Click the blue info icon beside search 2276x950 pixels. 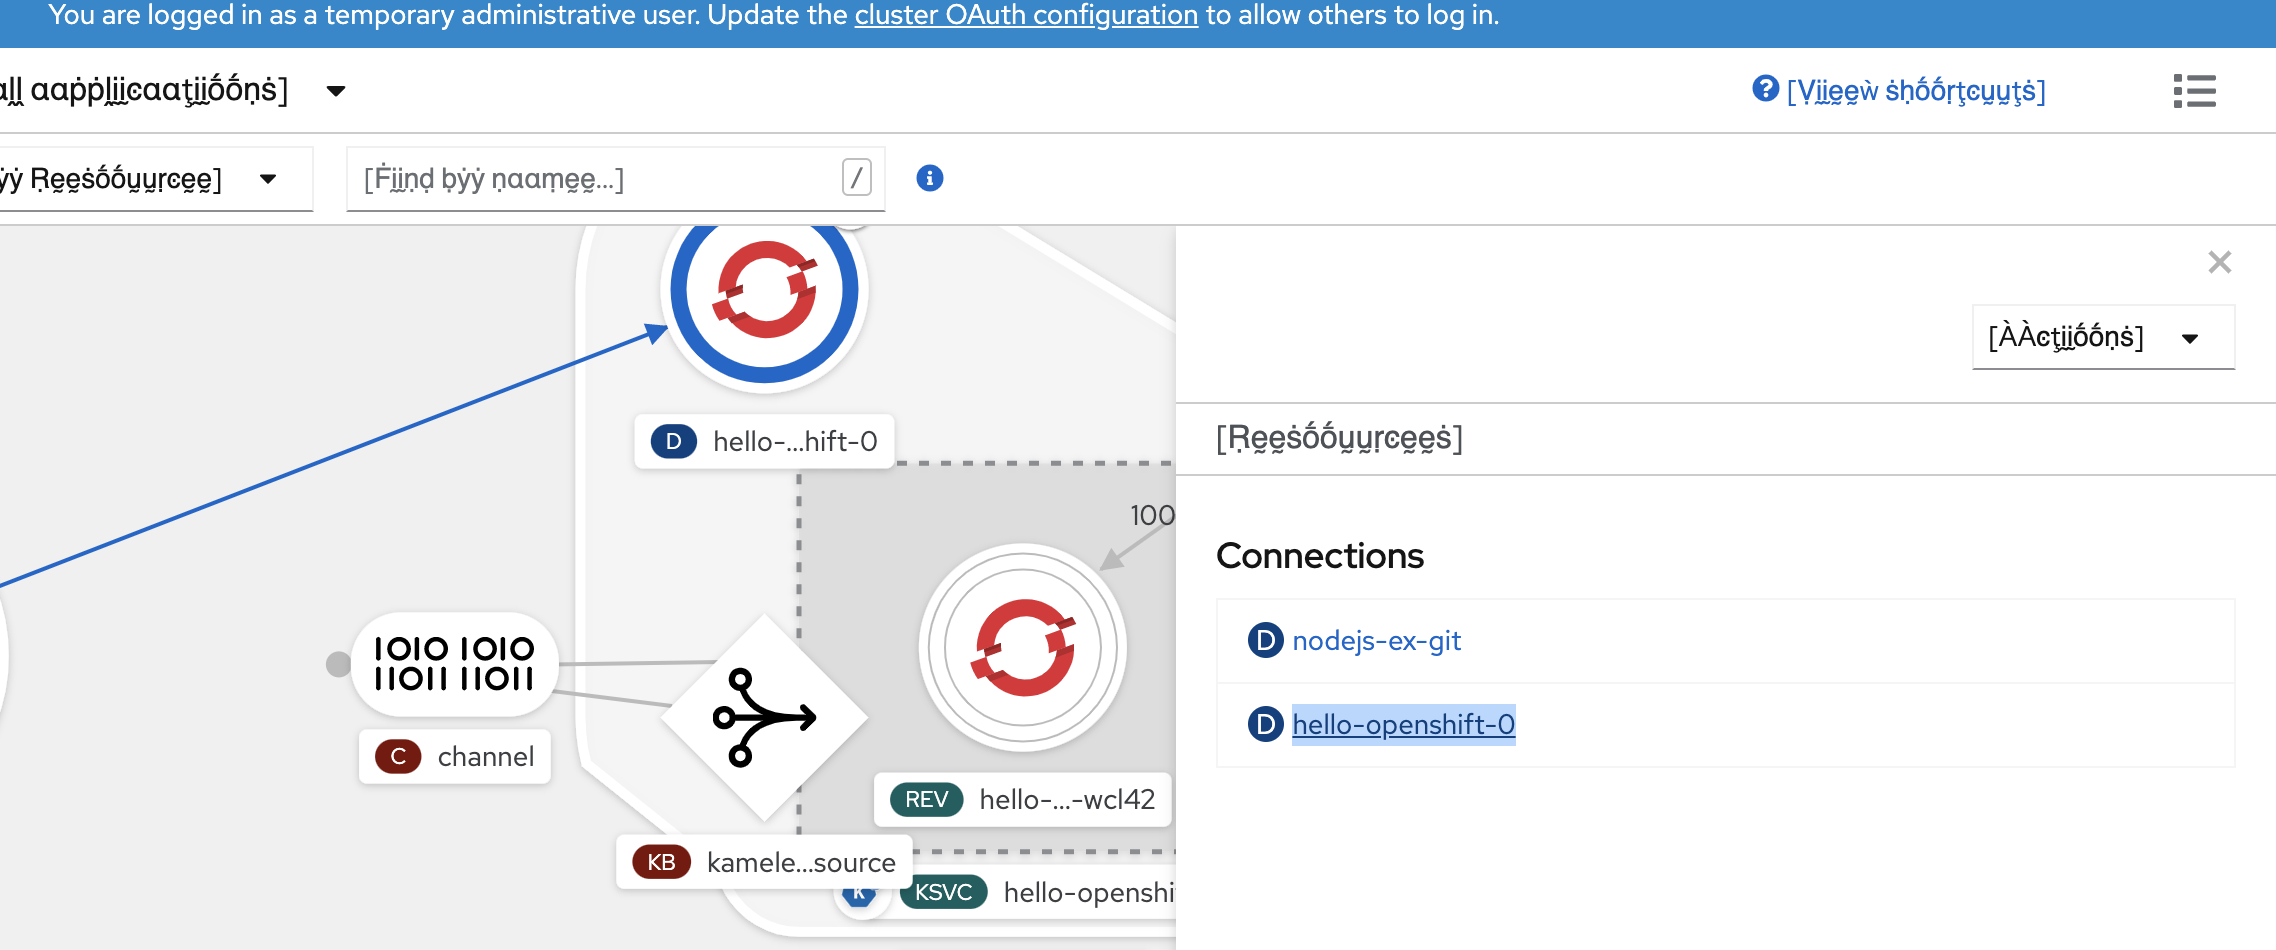click(x=930, y=178)
